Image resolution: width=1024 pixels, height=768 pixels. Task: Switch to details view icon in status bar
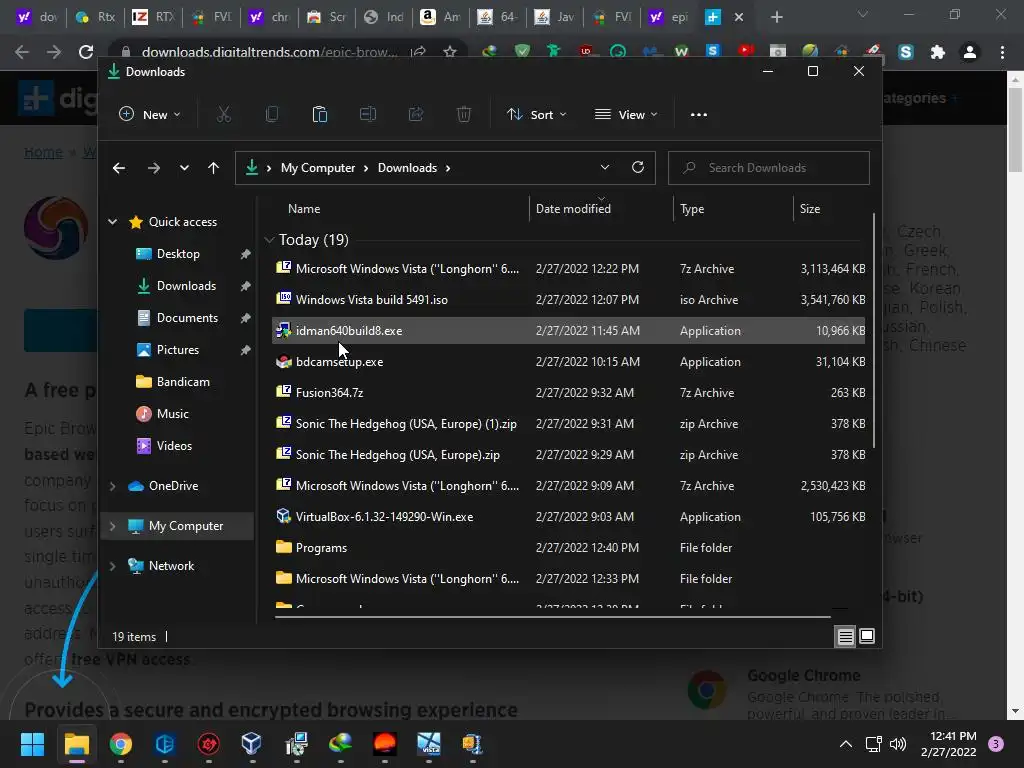[x=846, y=636]
